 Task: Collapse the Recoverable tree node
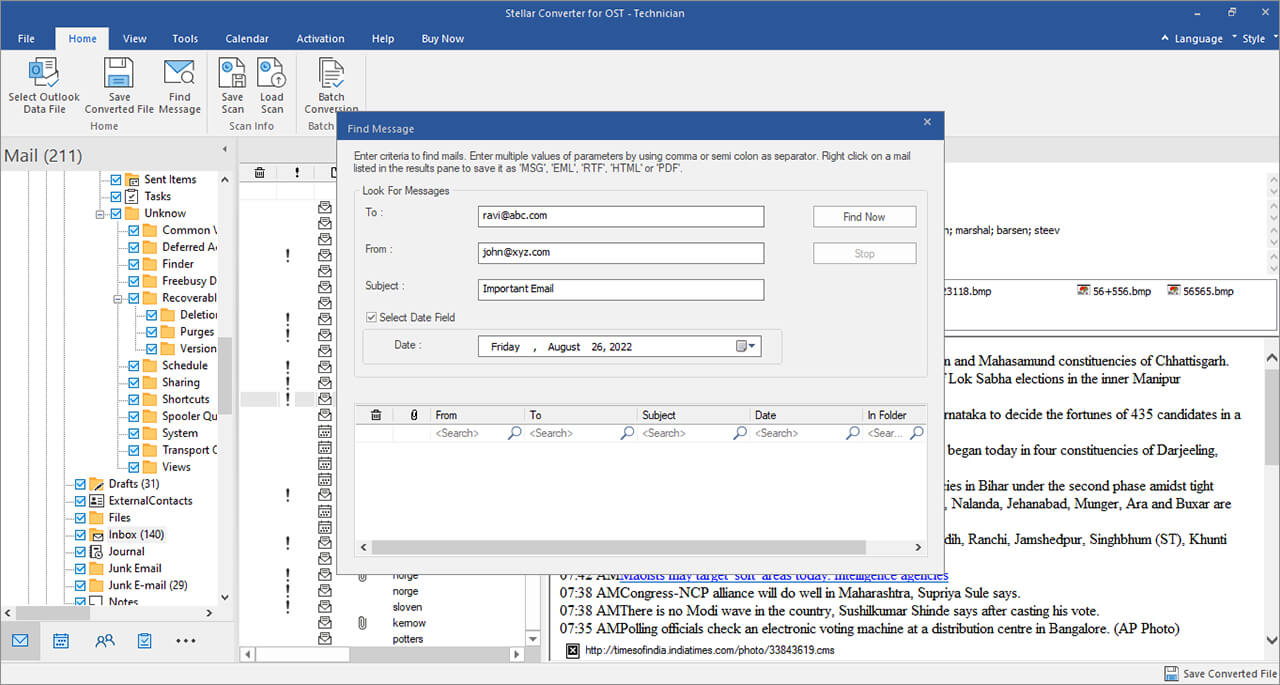pyautogui.click(x=118, y=298)
